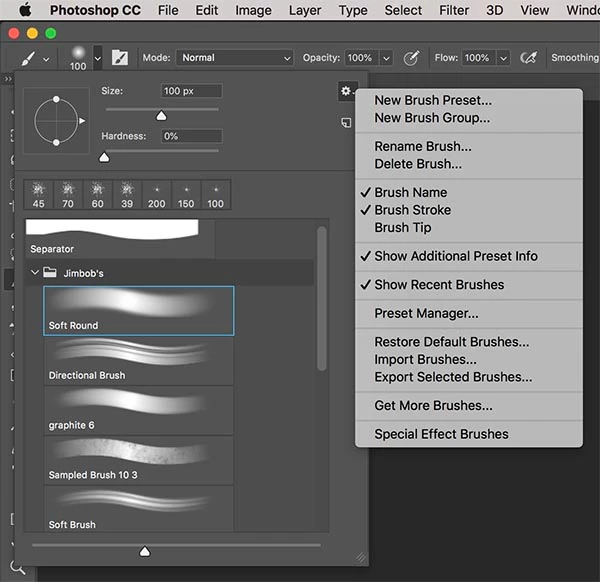Open the tool preset picker arrow

(x=46, y=59)
